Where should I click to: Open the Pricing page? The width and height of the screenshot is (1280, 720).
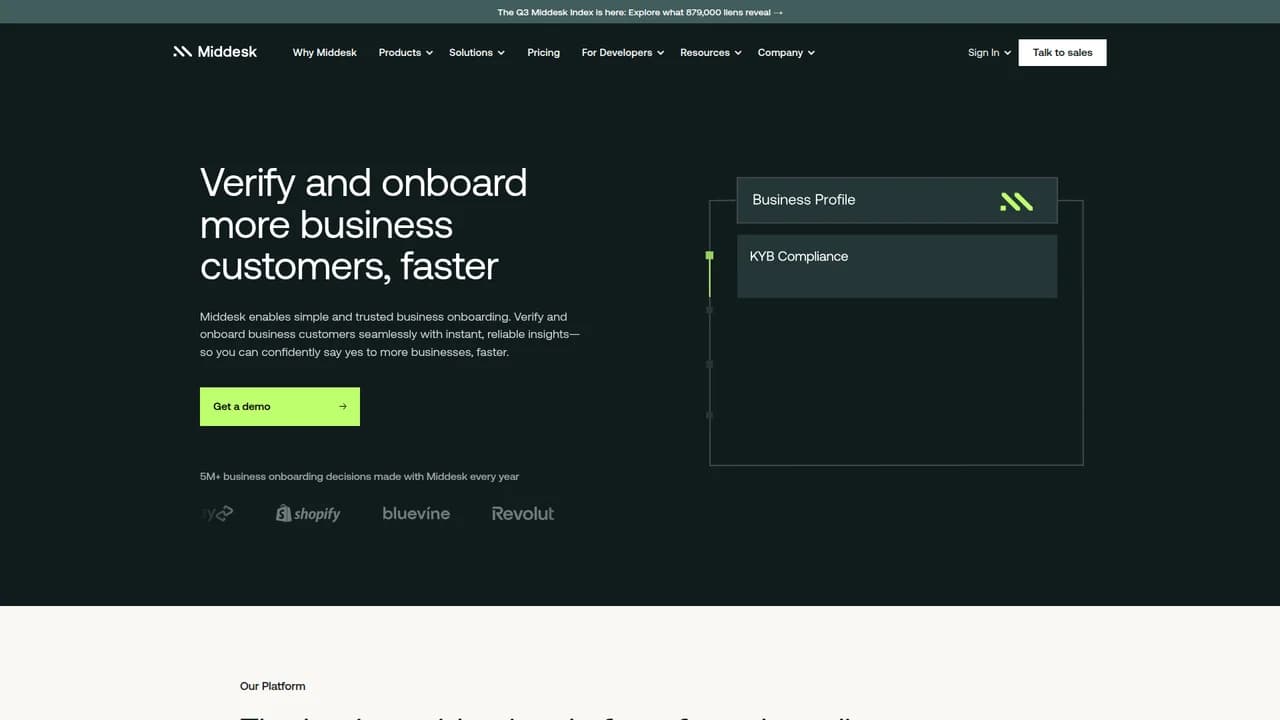tap(543, 53)
